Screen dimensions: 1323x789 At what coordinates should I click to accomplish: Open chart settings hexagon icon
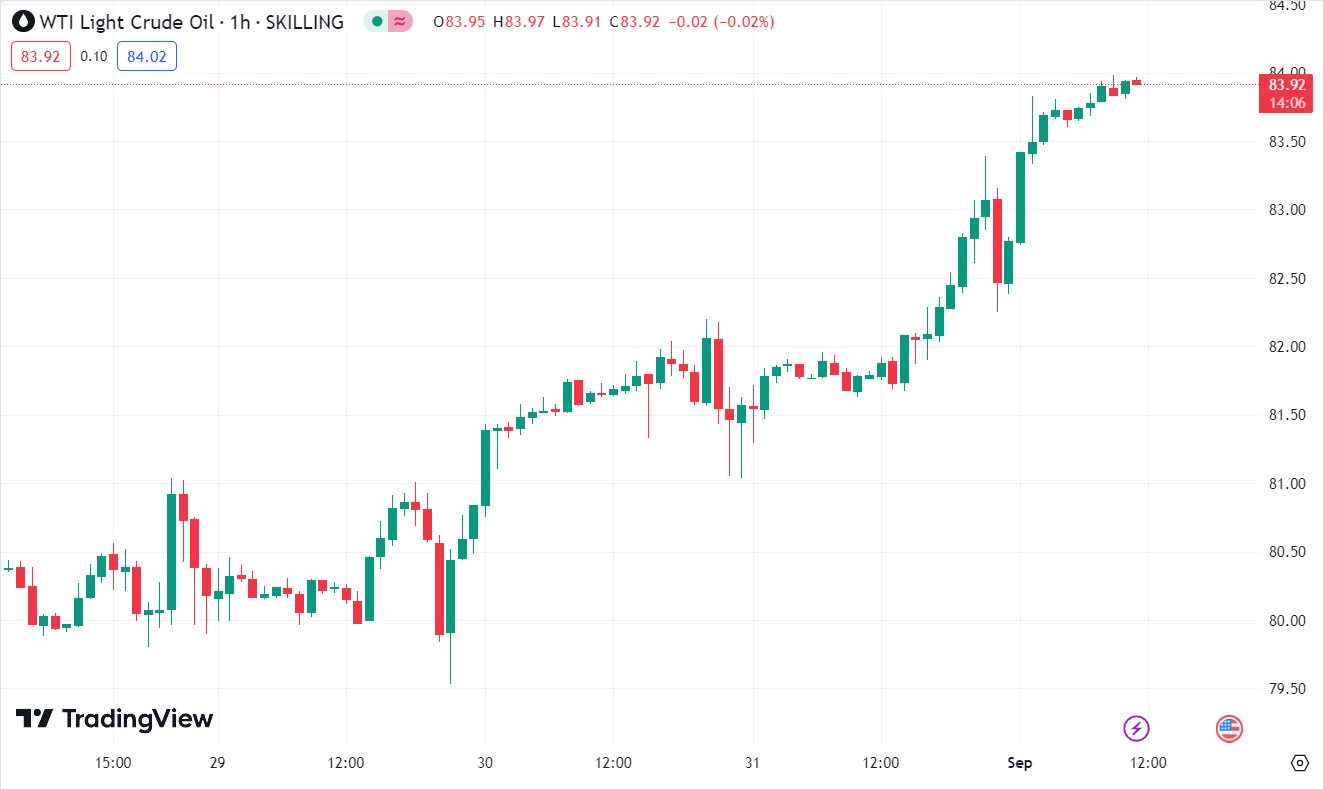(x=1299, y=763)
